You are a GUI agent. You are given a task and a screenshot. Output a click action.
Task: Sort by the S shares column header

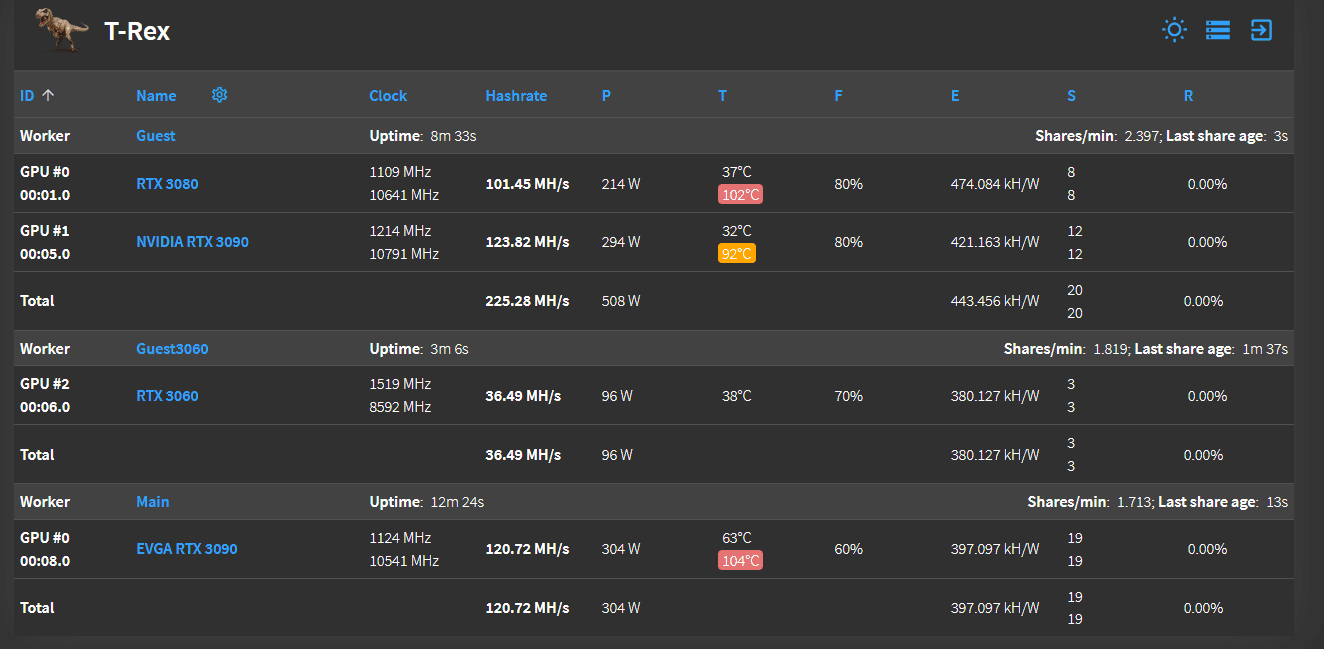(x=1071, y=96)
